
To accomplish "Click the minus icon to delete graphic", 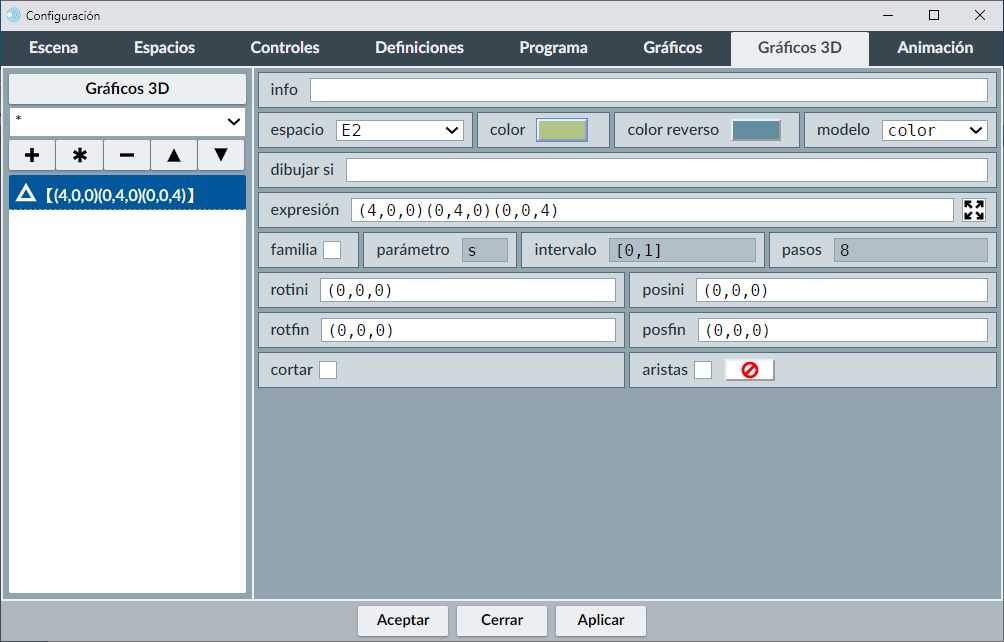I will pos(127,155).
